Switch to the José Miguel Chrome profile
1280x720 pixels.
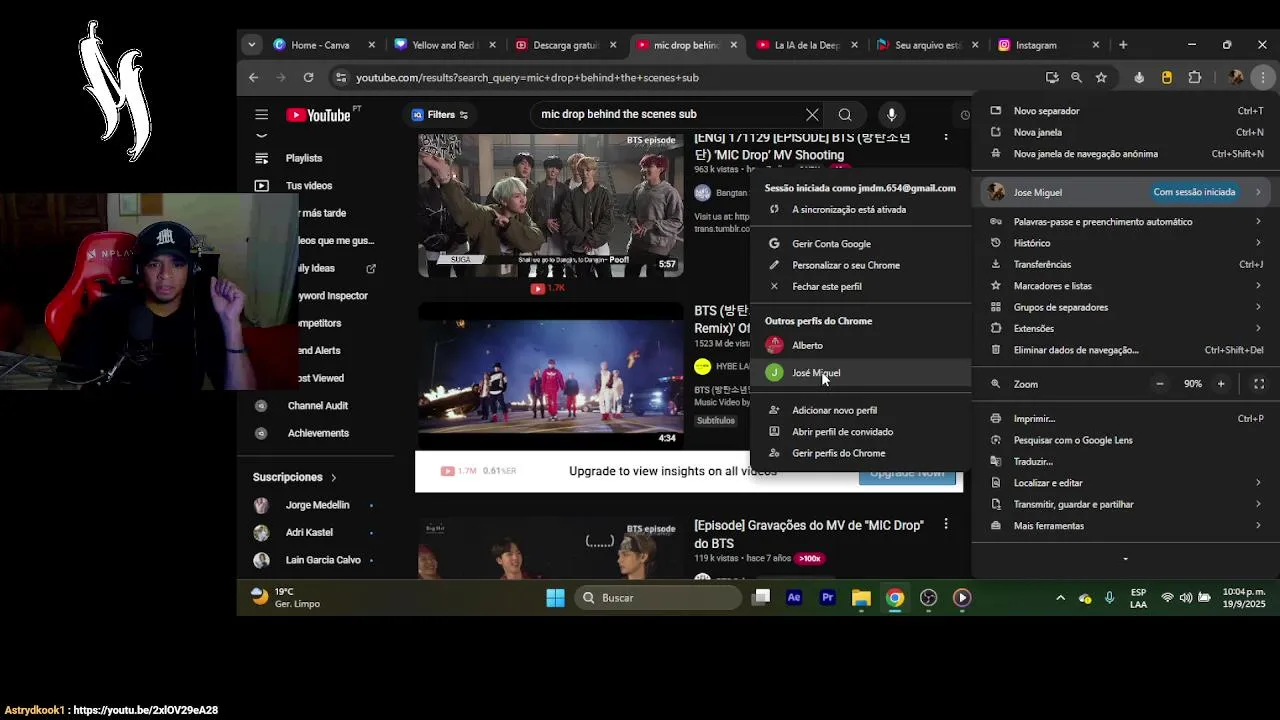point(861,373)
